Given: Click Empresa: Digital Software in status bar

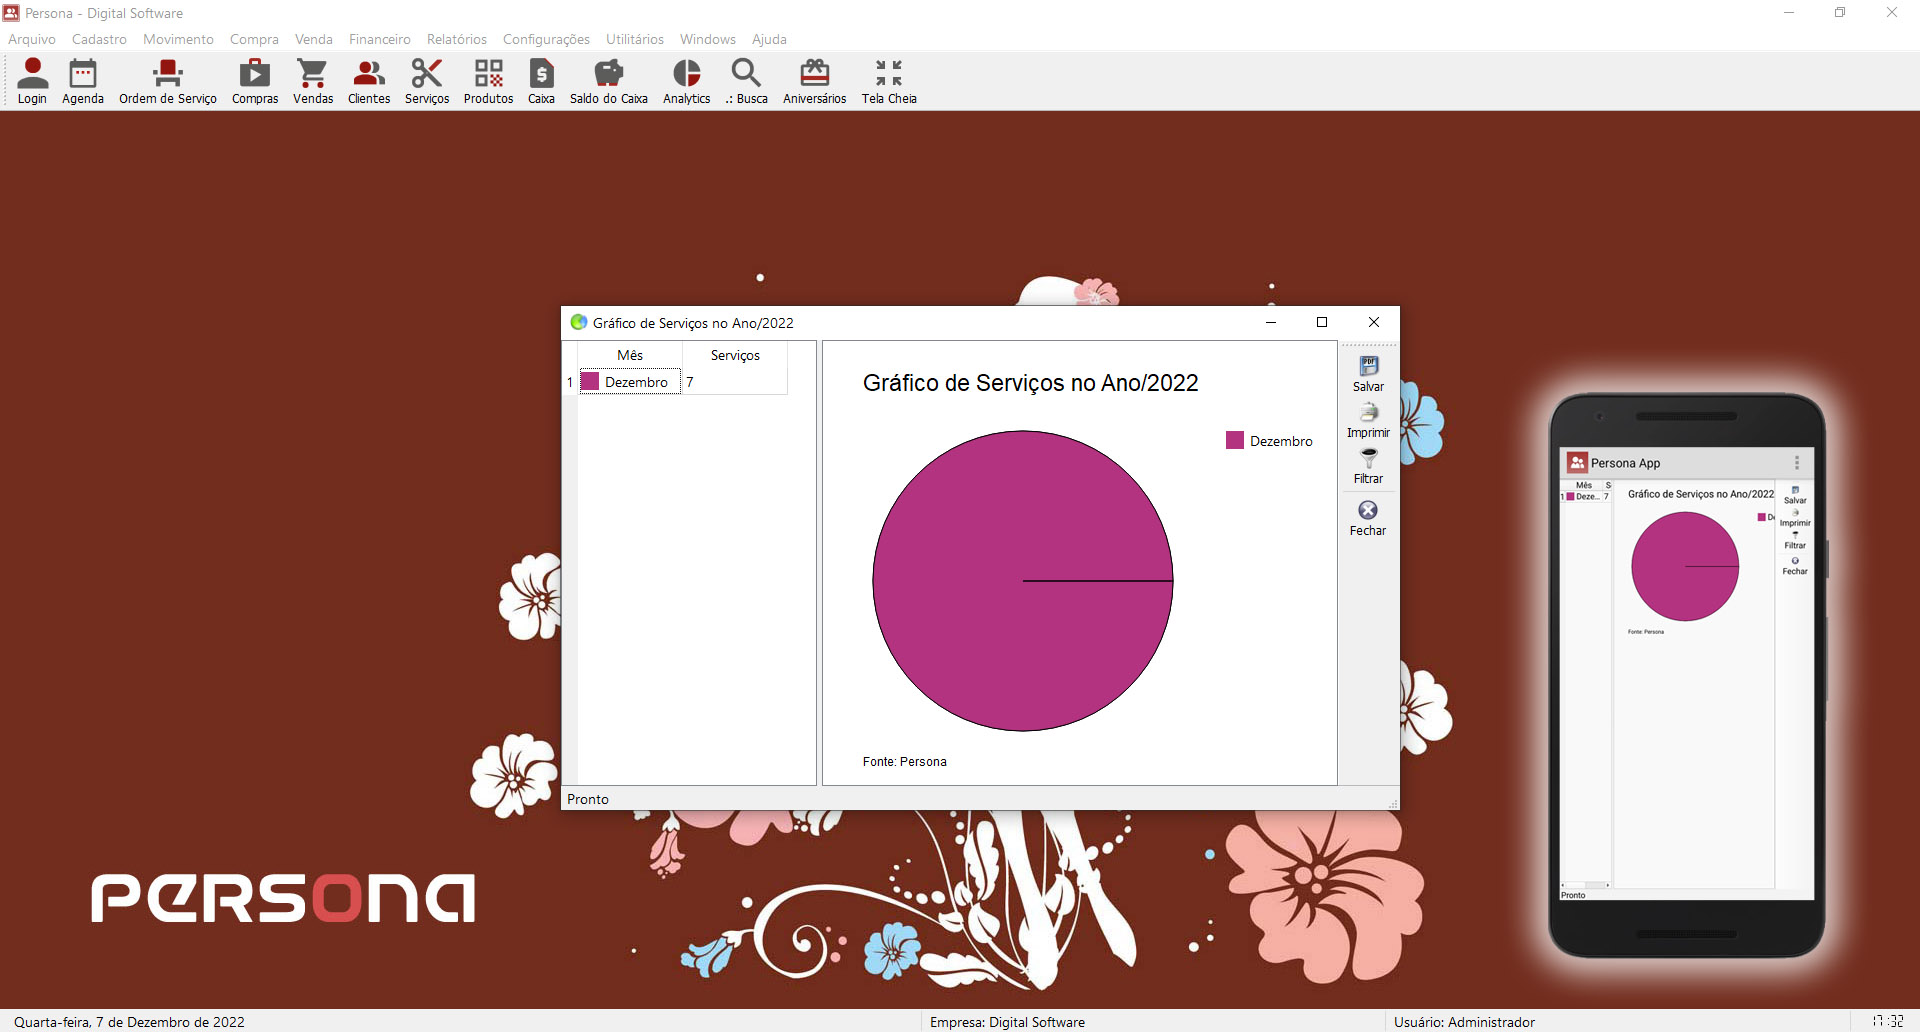Looking at the screenshot, I should pyautogui.click(x=1007, y=1022).
